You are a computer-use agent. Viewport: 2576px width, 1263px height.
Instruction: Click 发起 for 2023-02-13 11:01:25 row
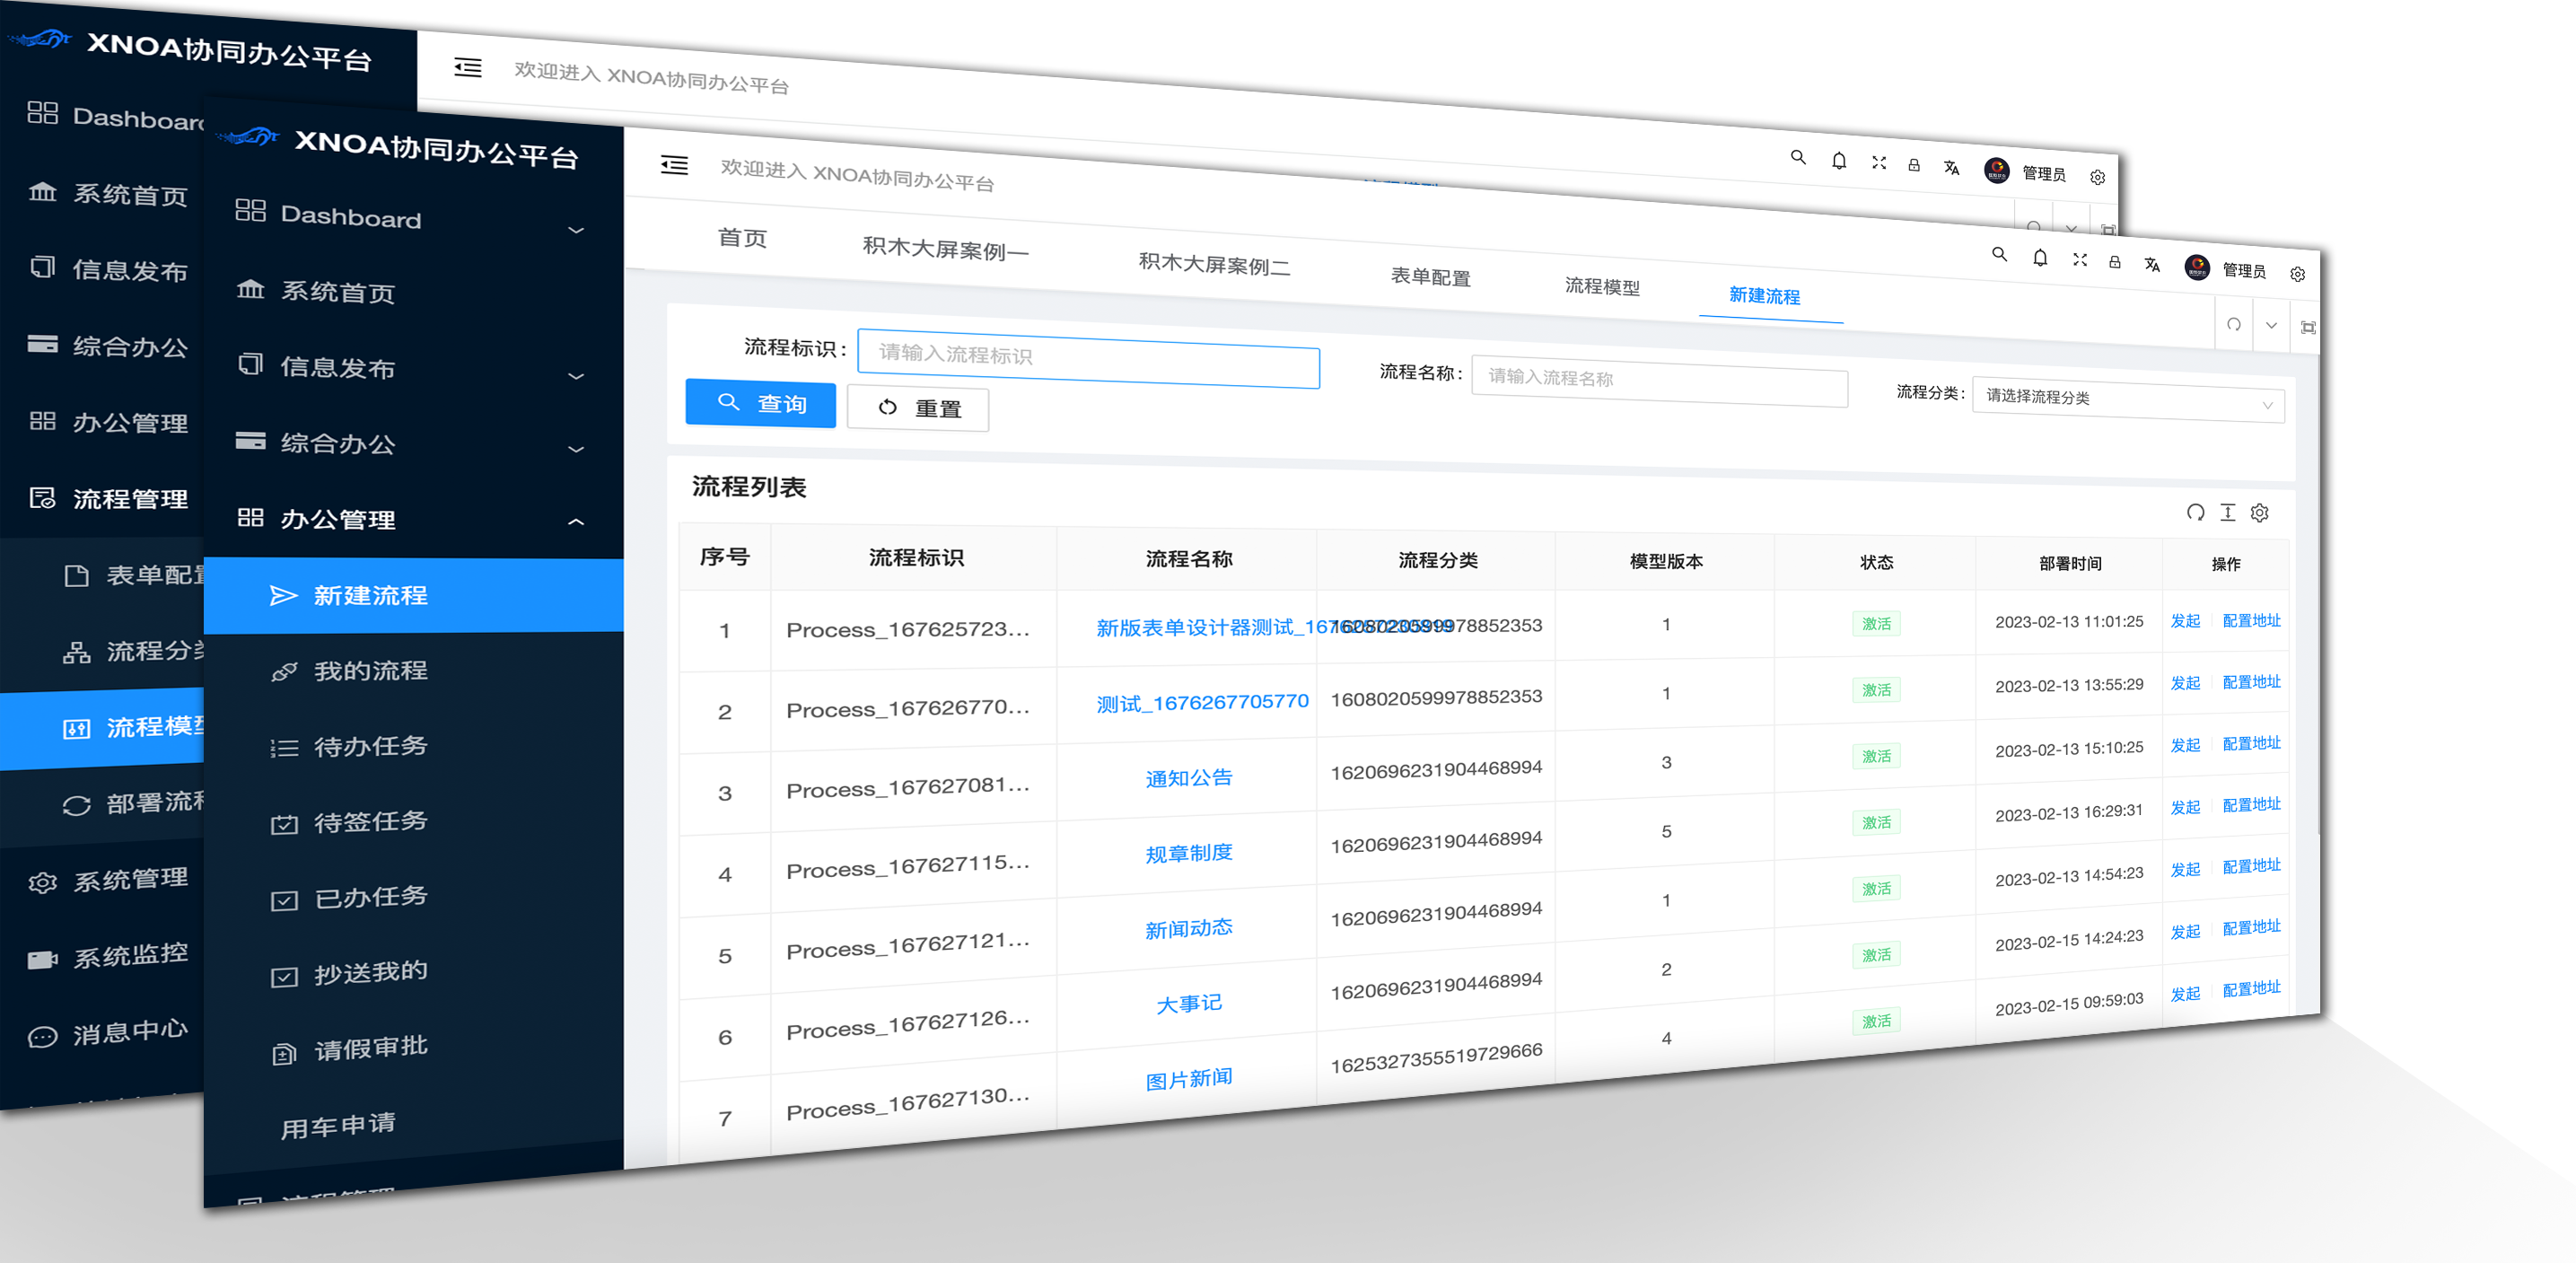pos(2185,621)
